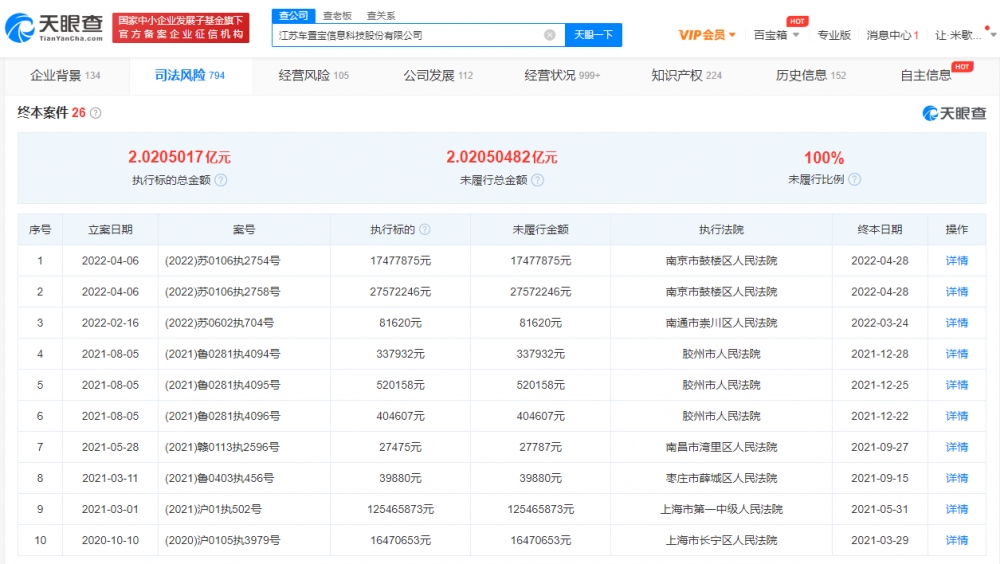Open the 自主信息 tab

pyautogui.click(x=926, y=75)
